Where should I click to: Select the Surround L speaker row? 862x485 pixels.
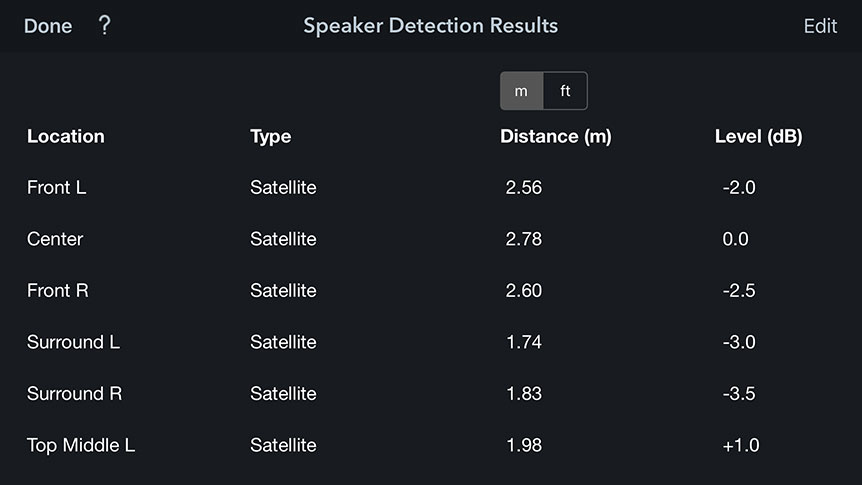pyautogui.click(x=431, y=342)
